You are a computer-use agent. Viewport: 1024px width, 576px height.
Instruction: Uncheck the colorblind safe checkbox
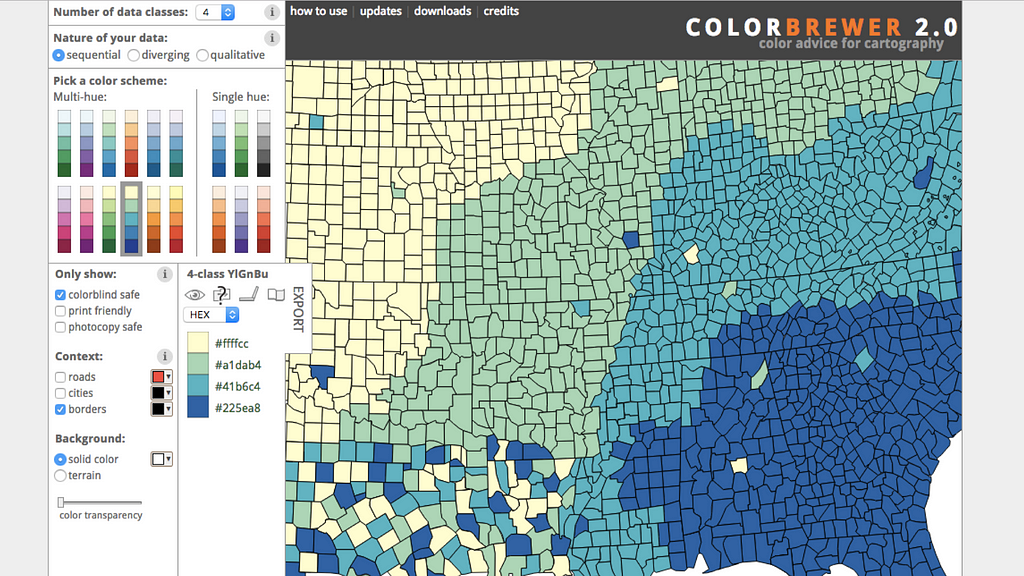[x=60, y=295]
